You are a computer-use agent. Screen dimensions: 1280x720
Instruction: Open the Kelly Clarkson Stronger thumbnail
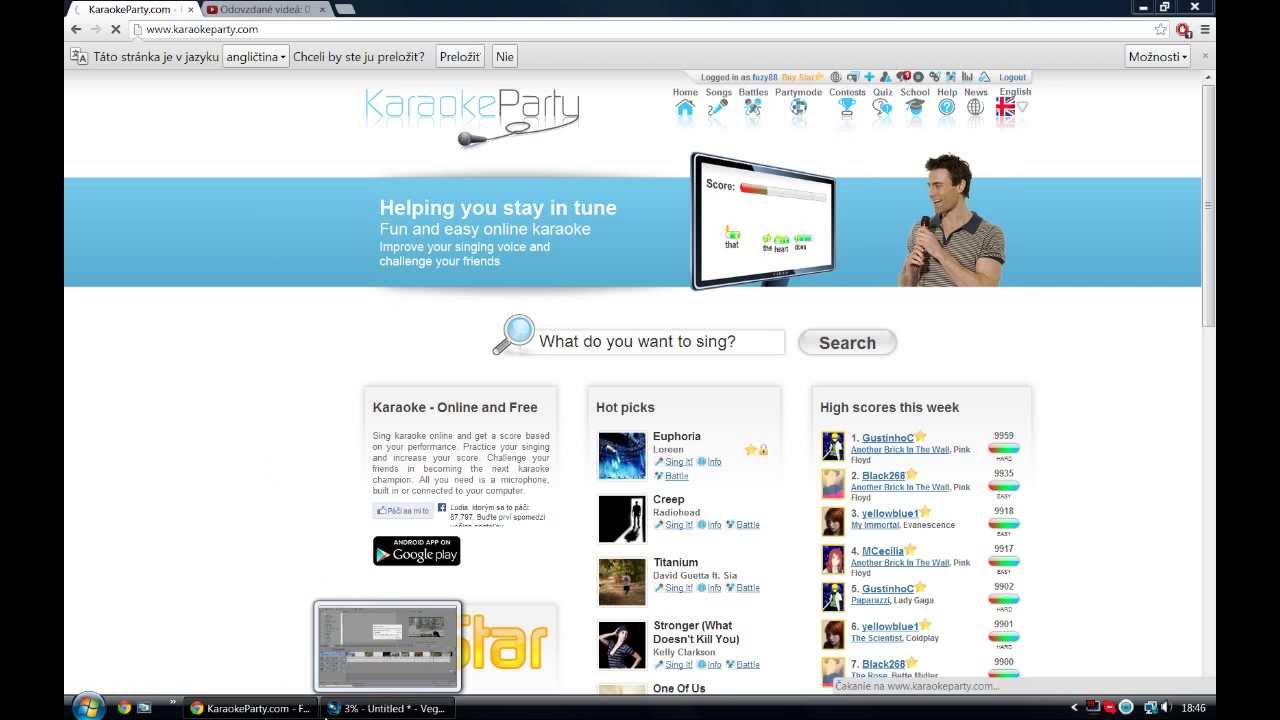tap(622, 645)
